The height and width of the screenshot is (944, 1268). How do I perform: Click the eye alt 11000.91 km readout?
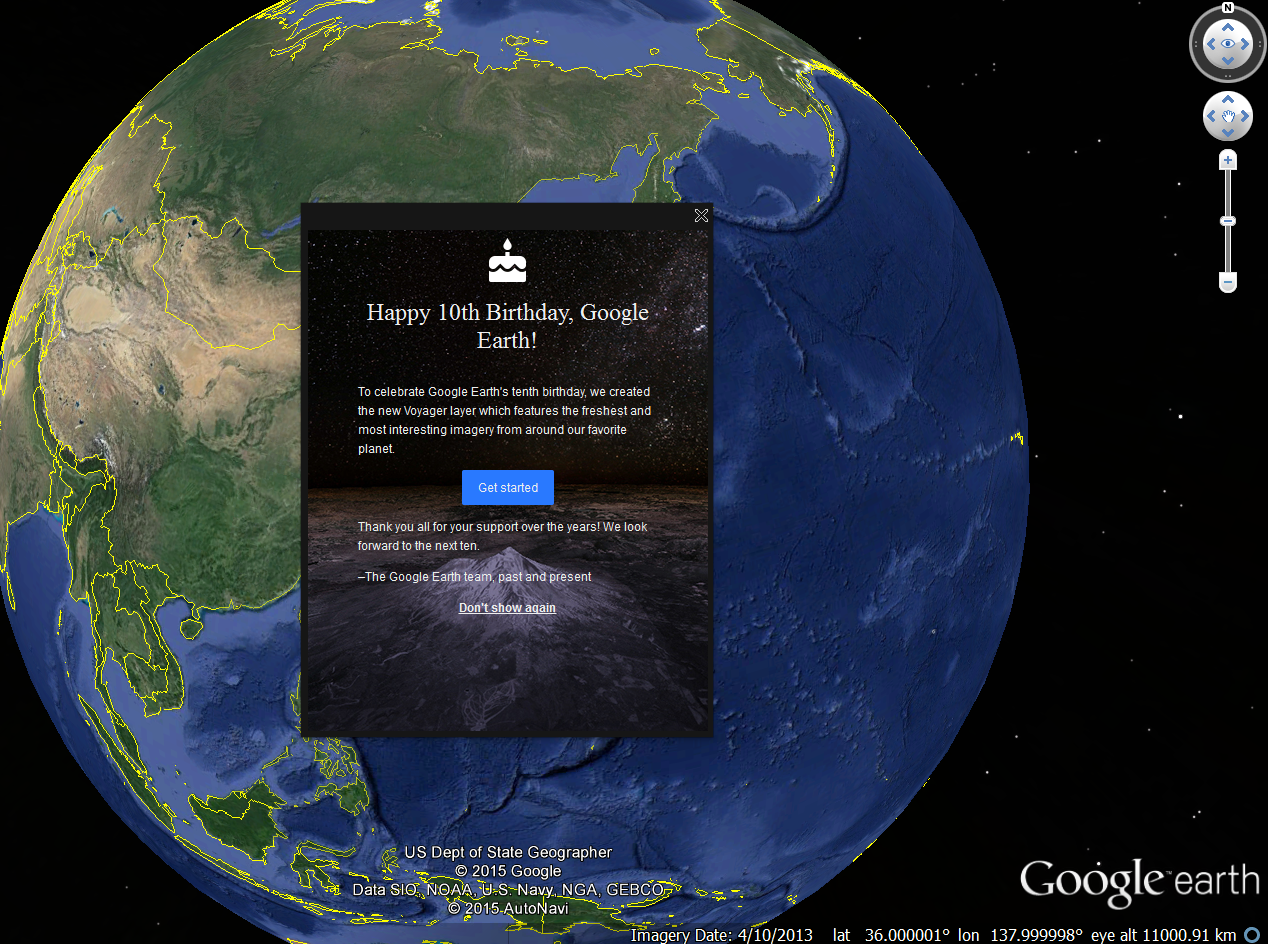tap(1164, 935)
